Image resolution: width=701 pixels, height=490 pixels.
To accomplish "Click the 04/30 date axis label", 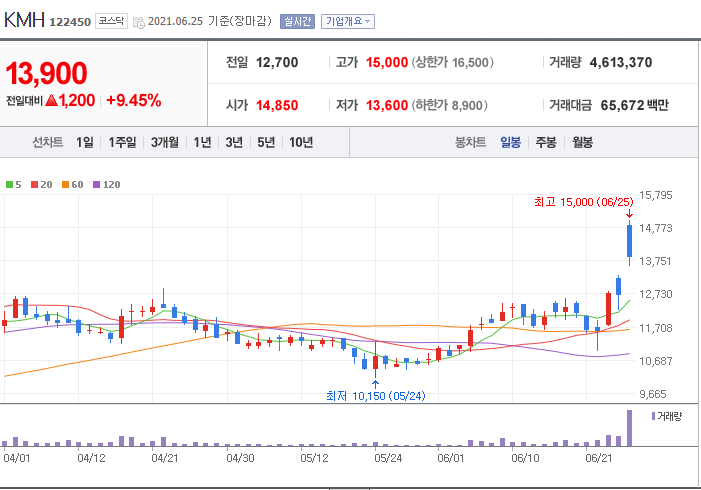I will (x=240, y=458).
